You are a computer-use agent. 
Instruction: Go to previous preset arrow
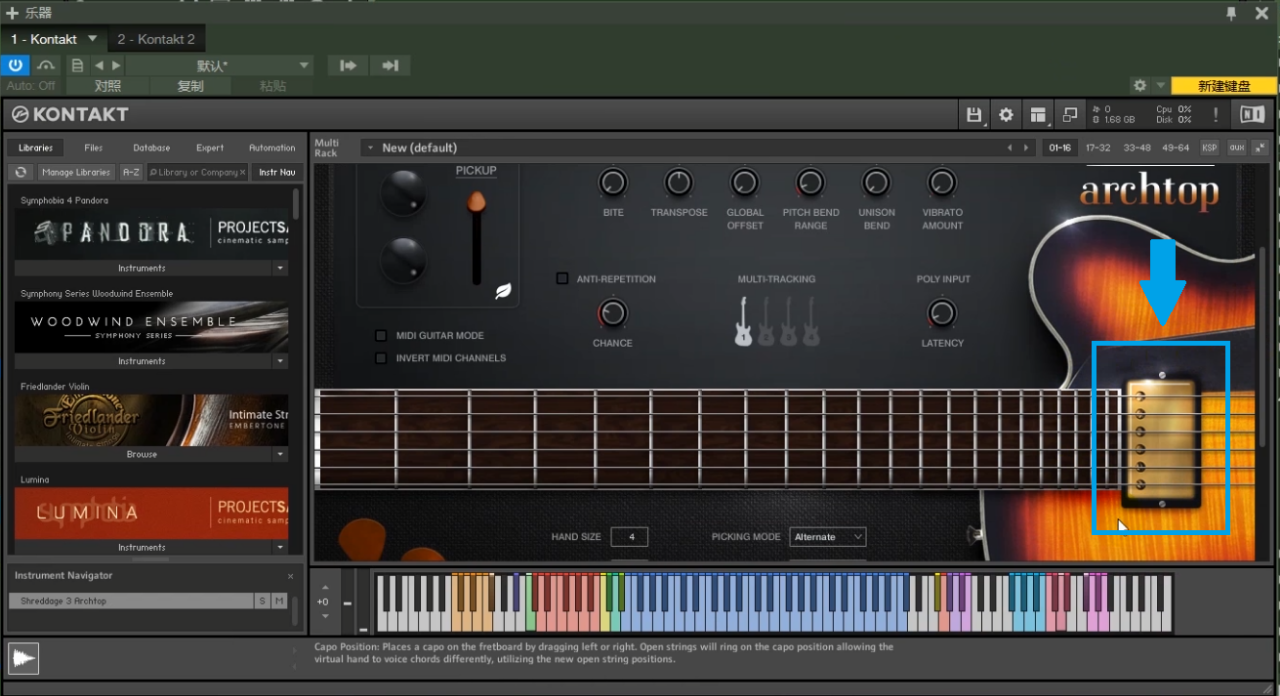(x=99, y=66)
